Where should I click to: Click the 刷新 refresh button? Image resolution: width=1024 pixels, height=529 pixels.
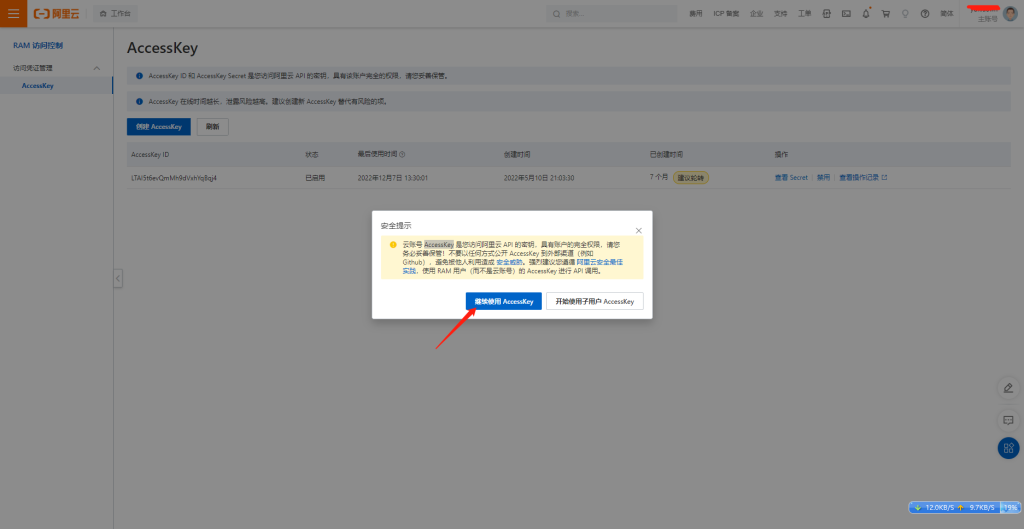212,127
